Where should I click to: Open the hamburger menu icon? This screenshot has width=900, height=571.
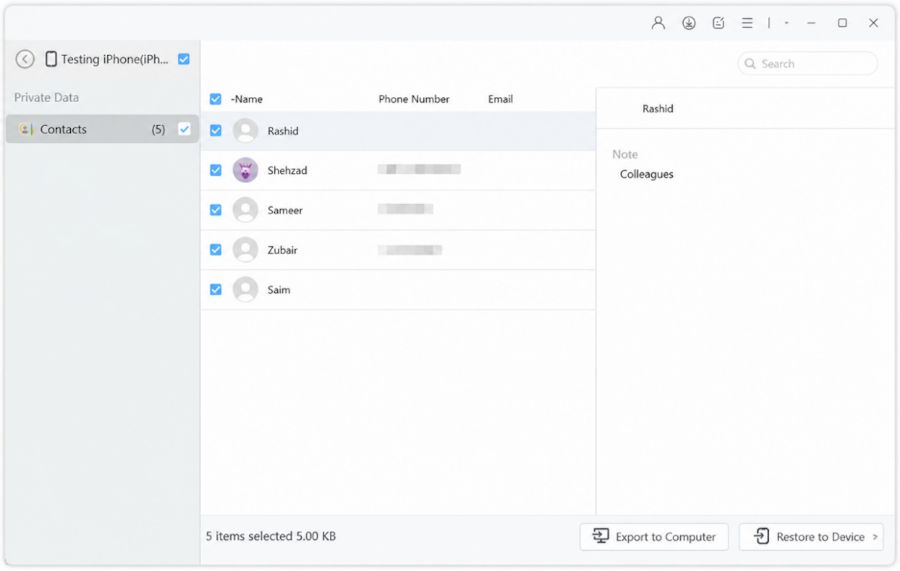pyautogui.click(x=747, y=23)
